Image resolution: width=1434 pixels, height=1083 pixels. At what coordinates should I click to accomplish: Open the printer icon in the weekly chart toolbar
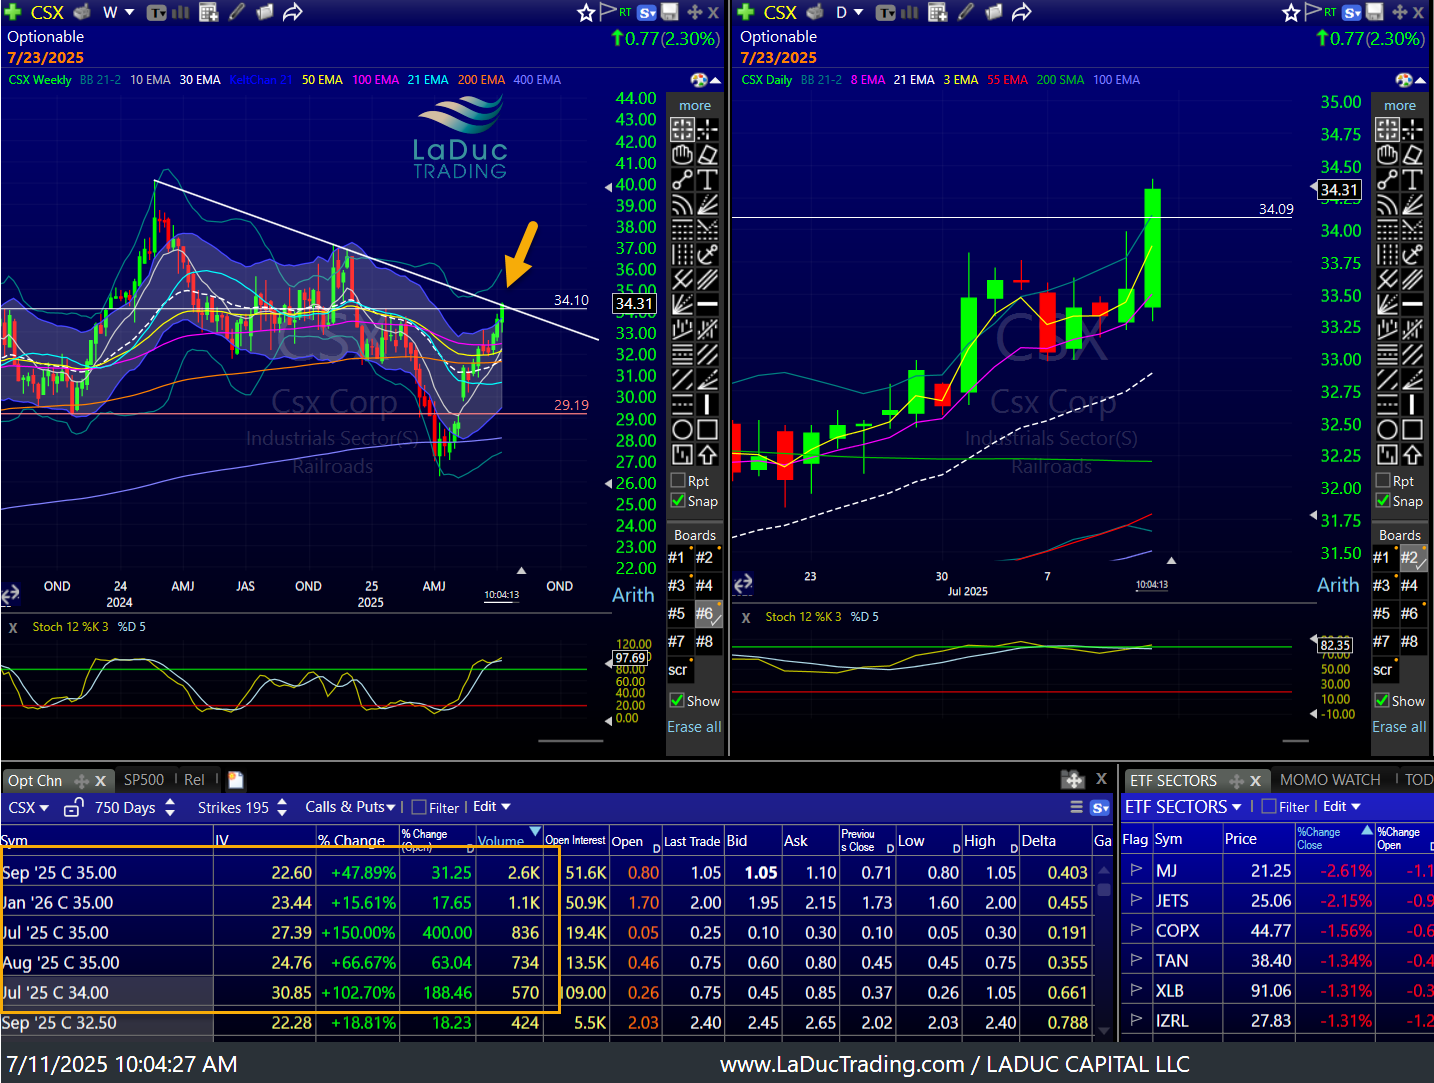(x=82, y=12)
